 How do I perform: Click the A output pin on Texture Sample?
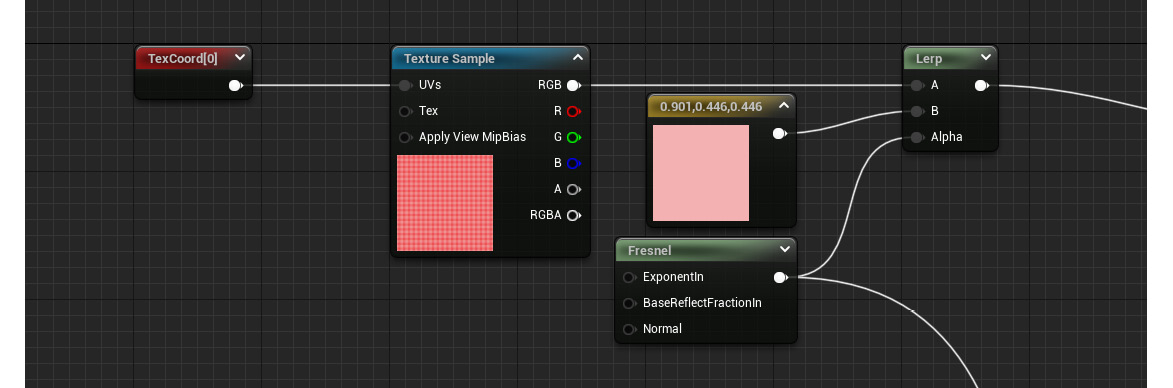[x=574, y=189]
